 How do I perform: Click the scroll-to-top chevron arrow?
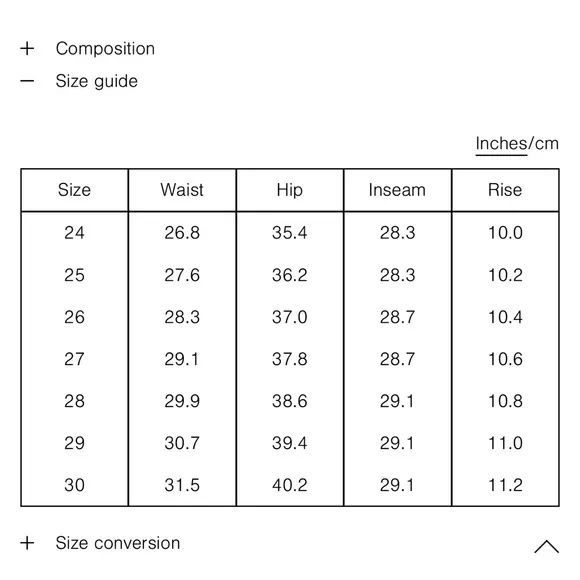pos(546,546)
